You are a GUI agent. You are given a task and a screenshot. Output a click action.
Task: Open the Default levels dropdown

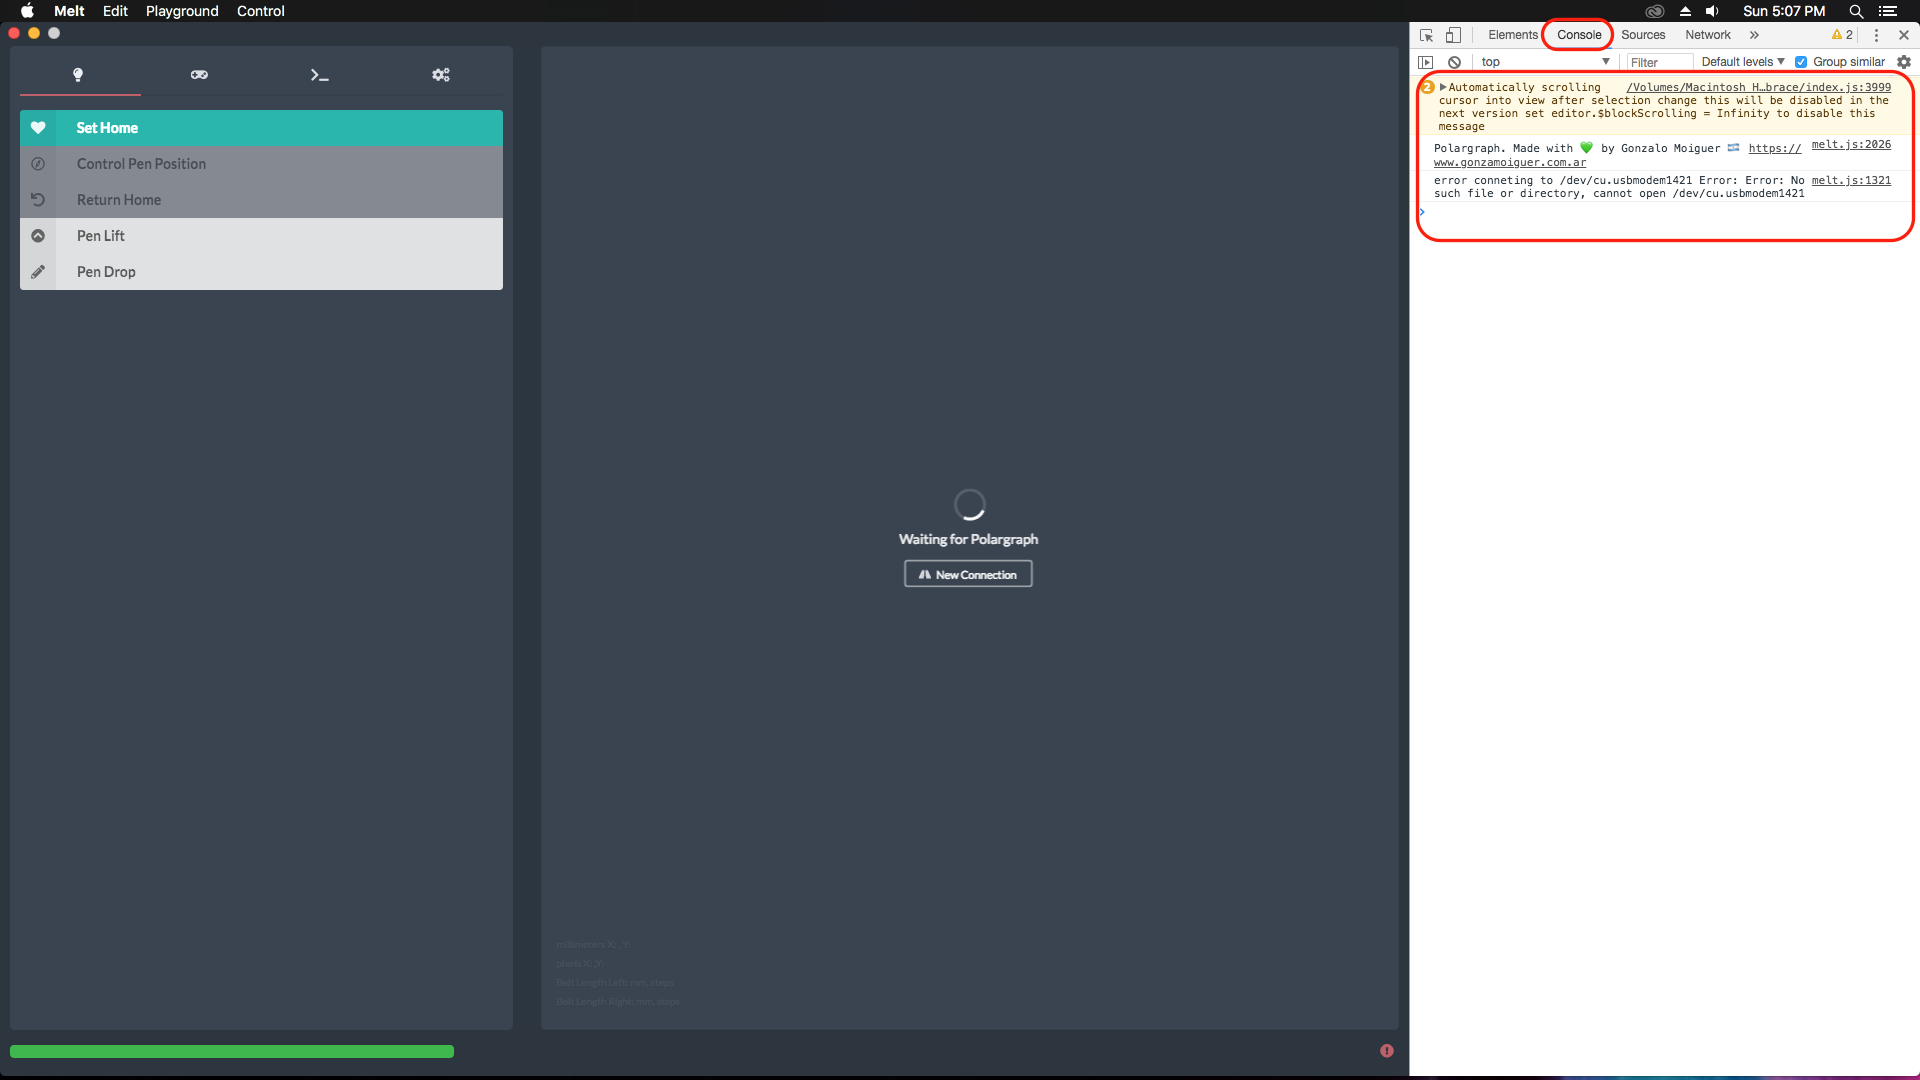click(x=1741, y=61)
